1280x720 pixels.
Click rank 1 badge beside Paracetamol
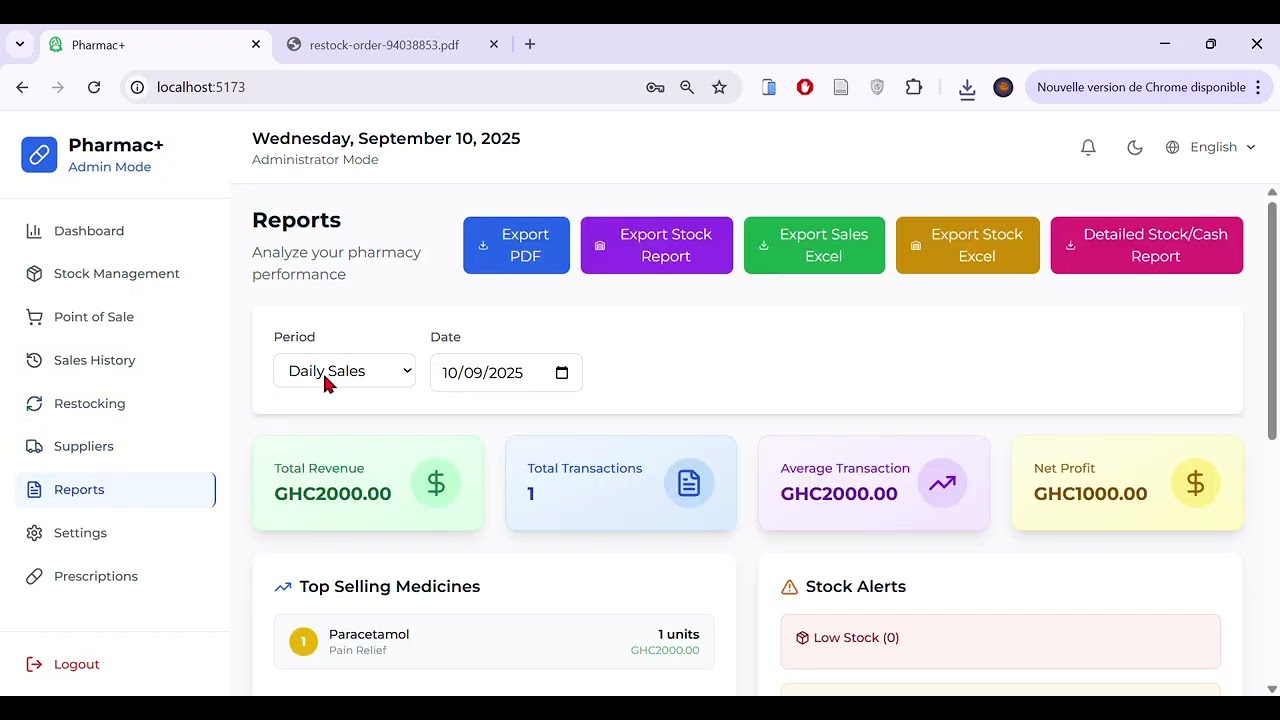coord(303,641)
